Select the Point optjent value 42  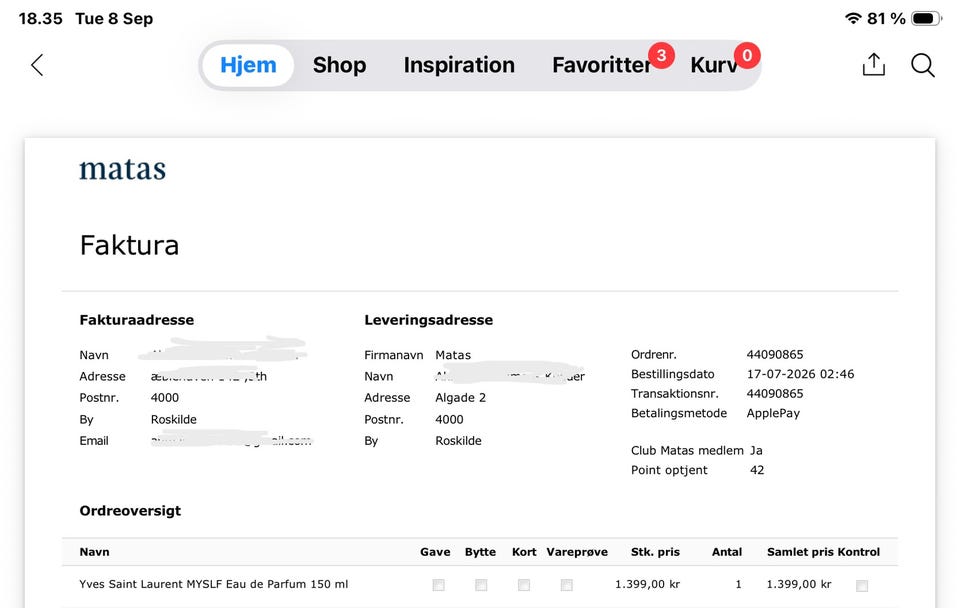point(757,470)
